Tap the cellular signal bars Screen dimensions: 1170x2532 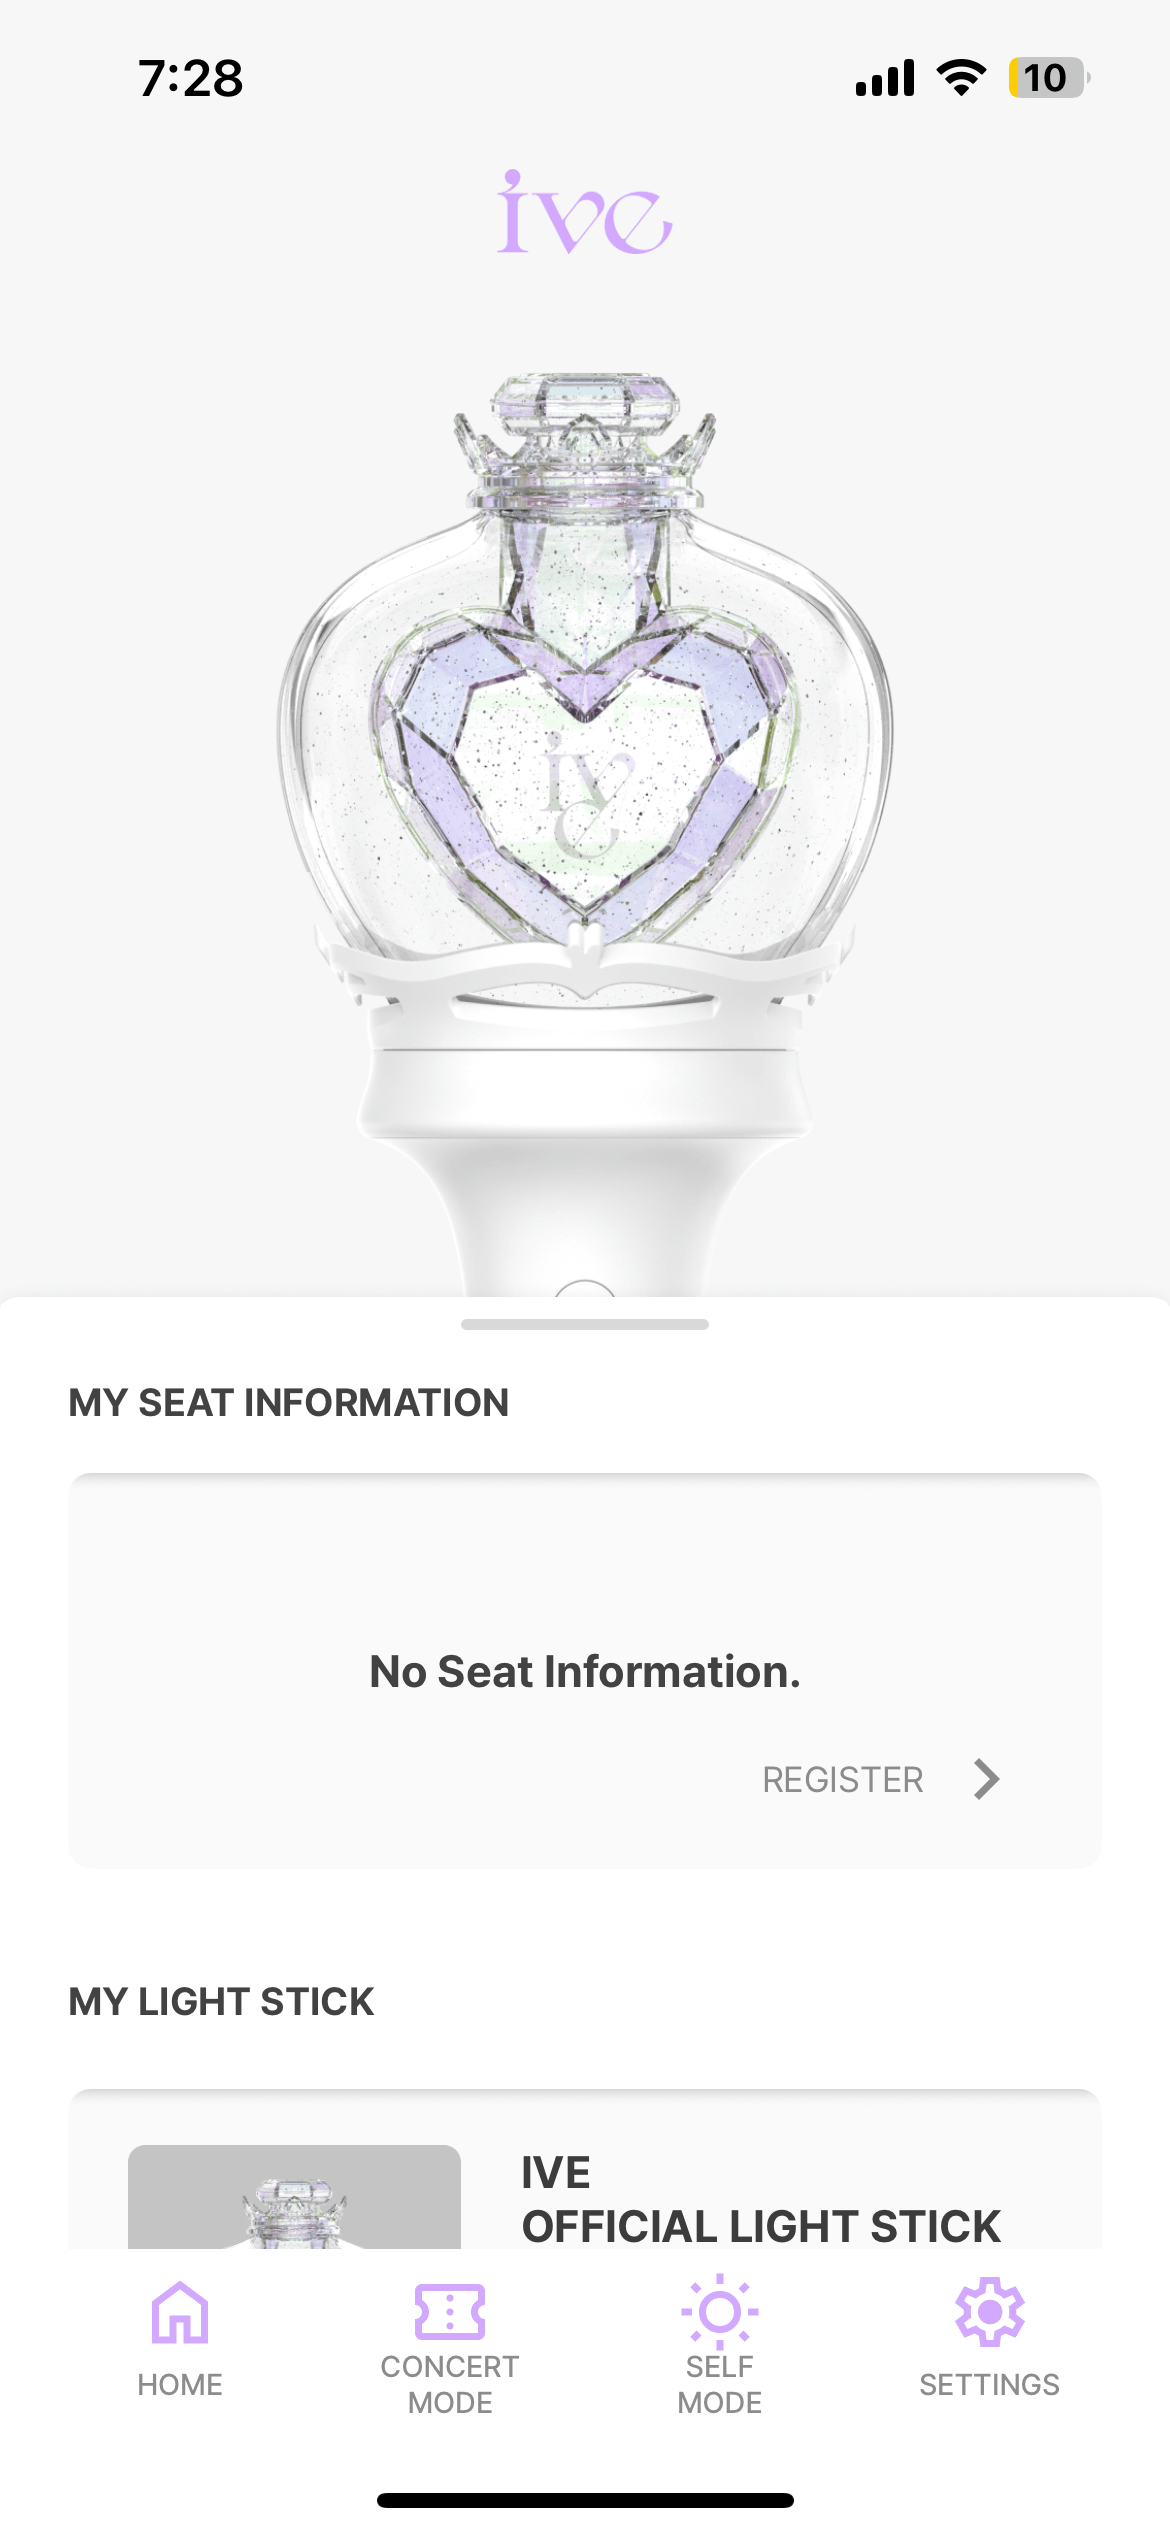(885, 78)
